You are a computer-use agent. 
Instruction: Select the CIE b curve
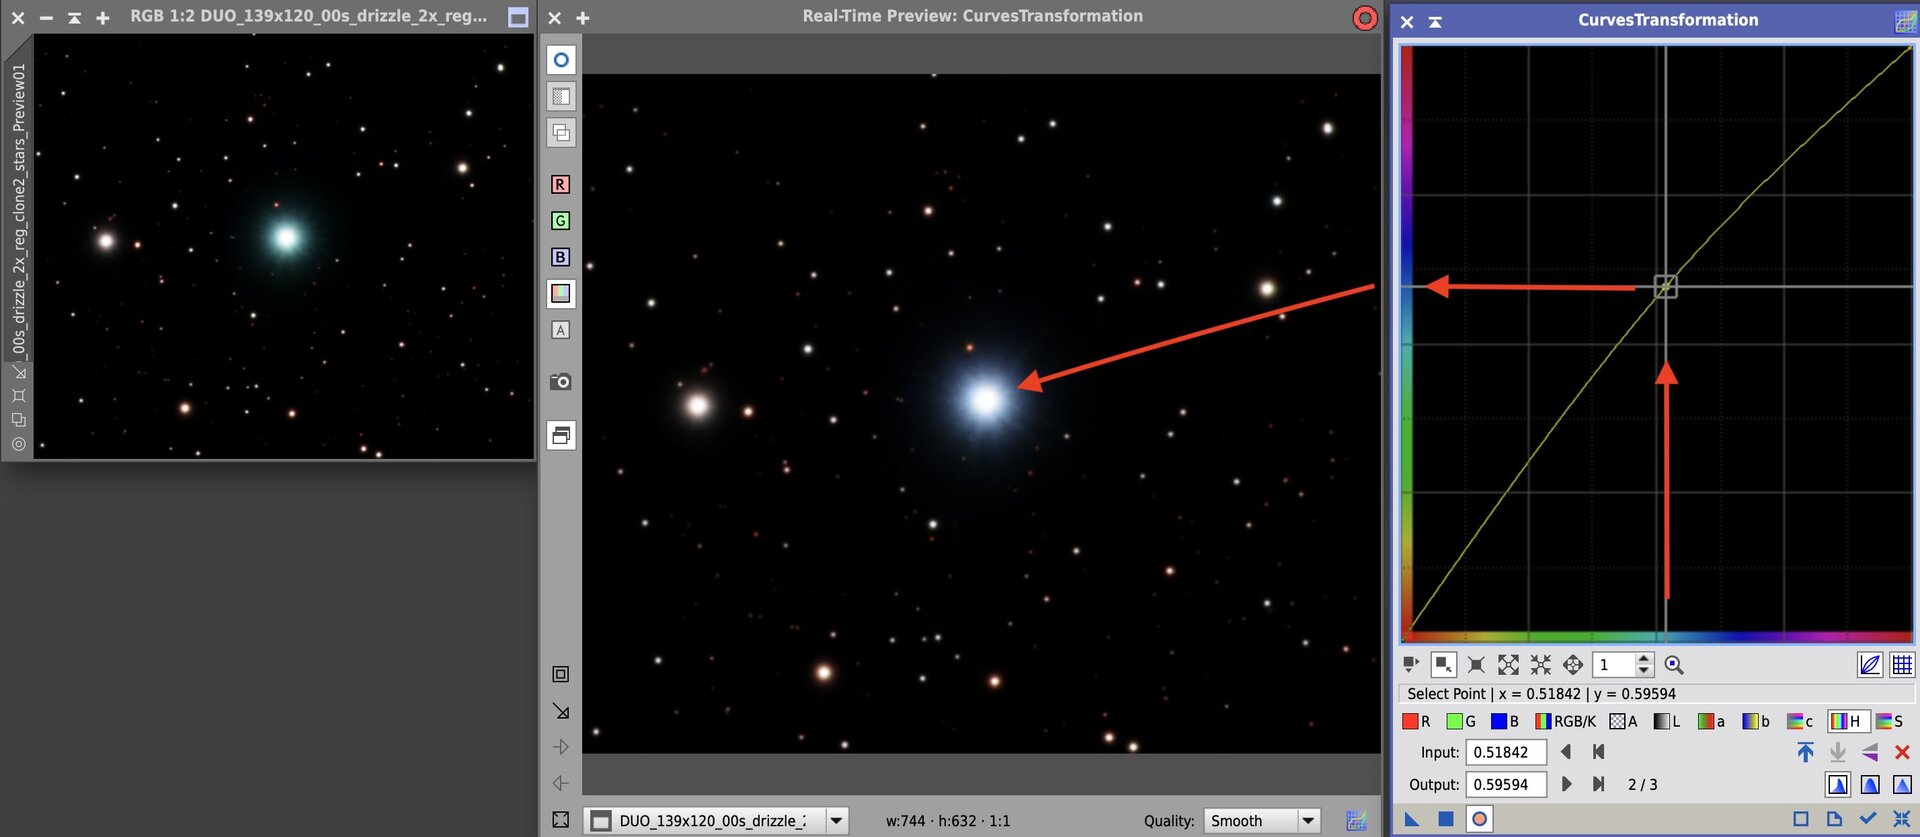[1756, 721]
